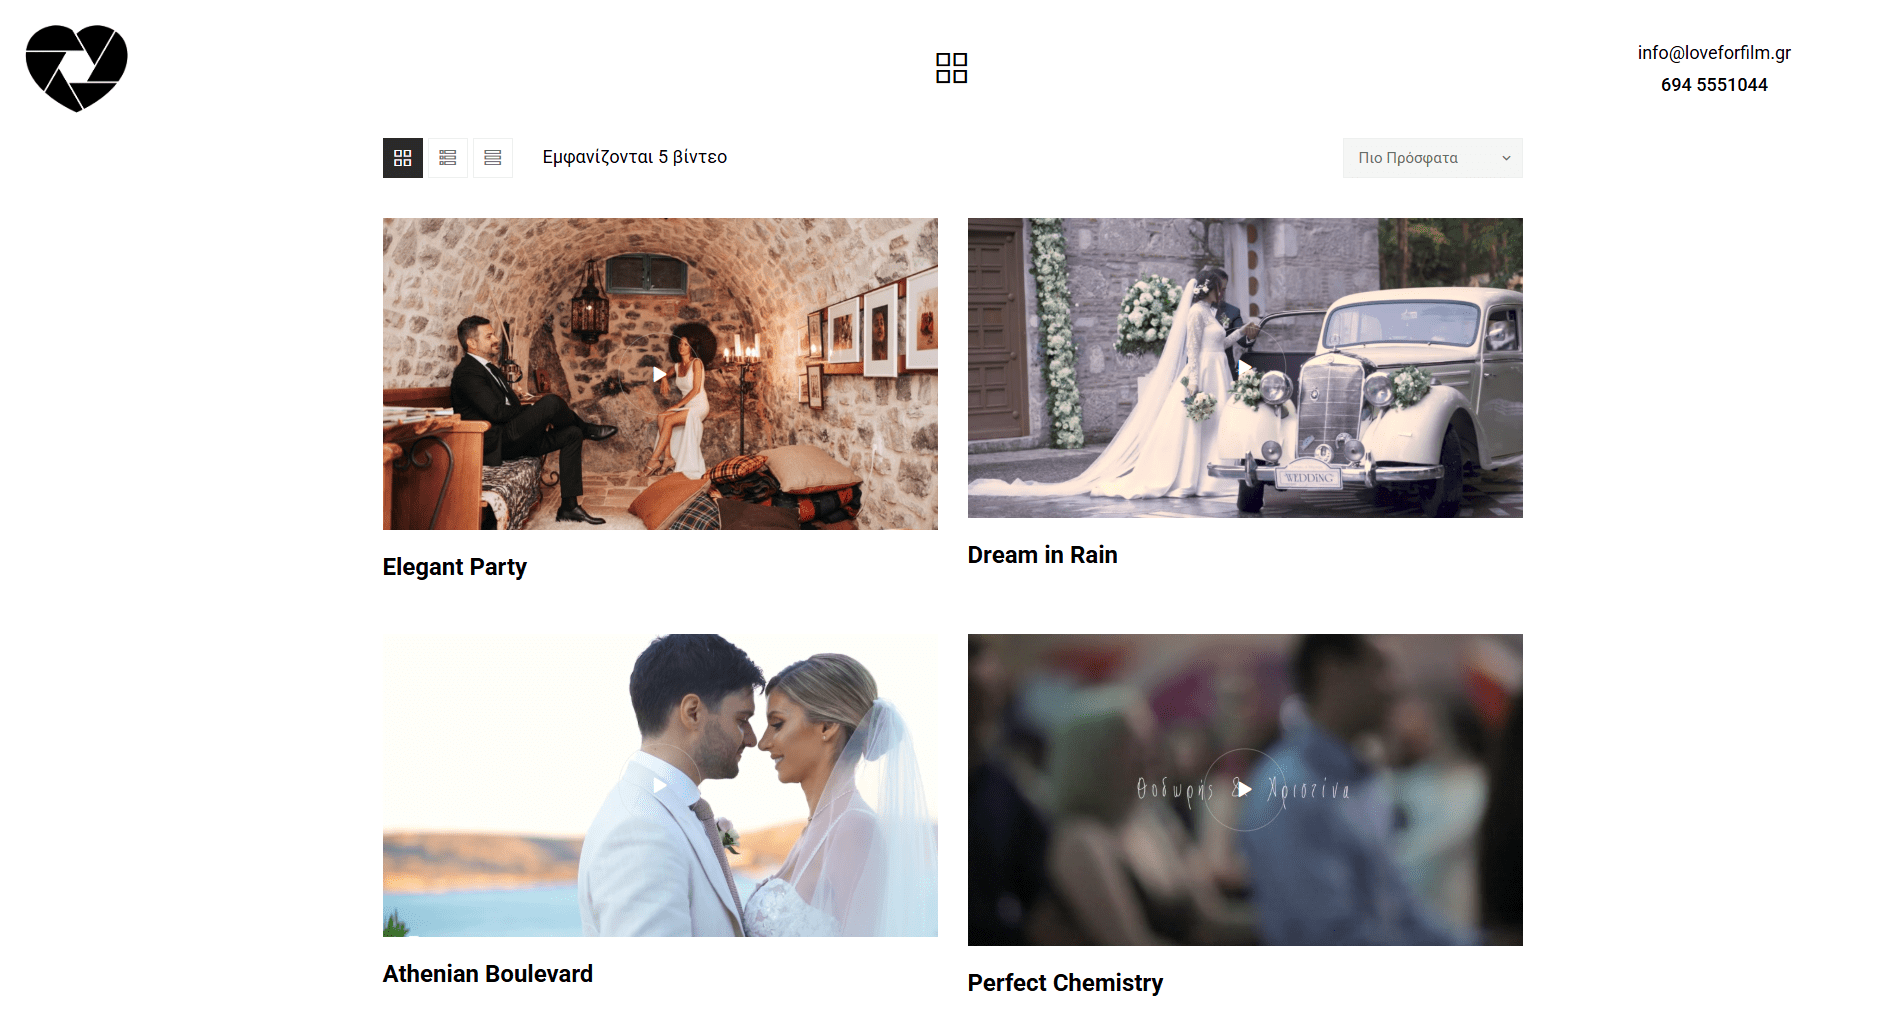
Task: Switch to stacked rows view layout
Action: 493,158
